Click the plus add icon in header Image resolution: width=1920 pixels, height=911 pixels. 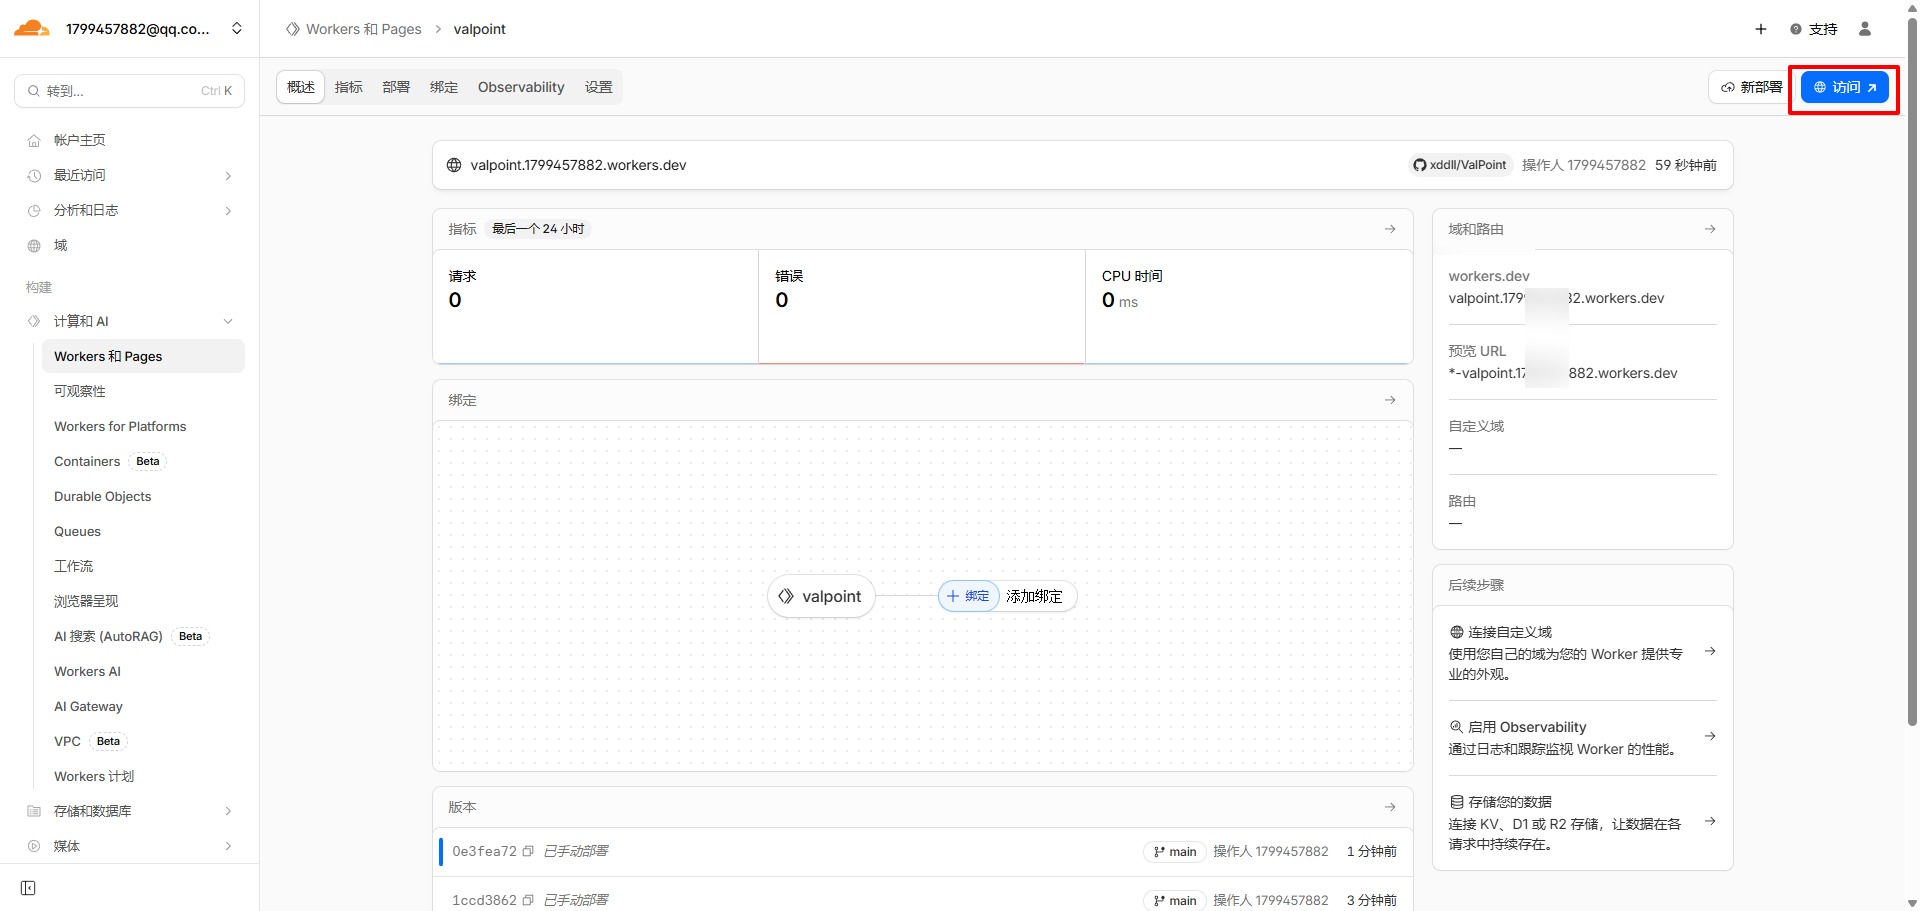[1761, 29]
